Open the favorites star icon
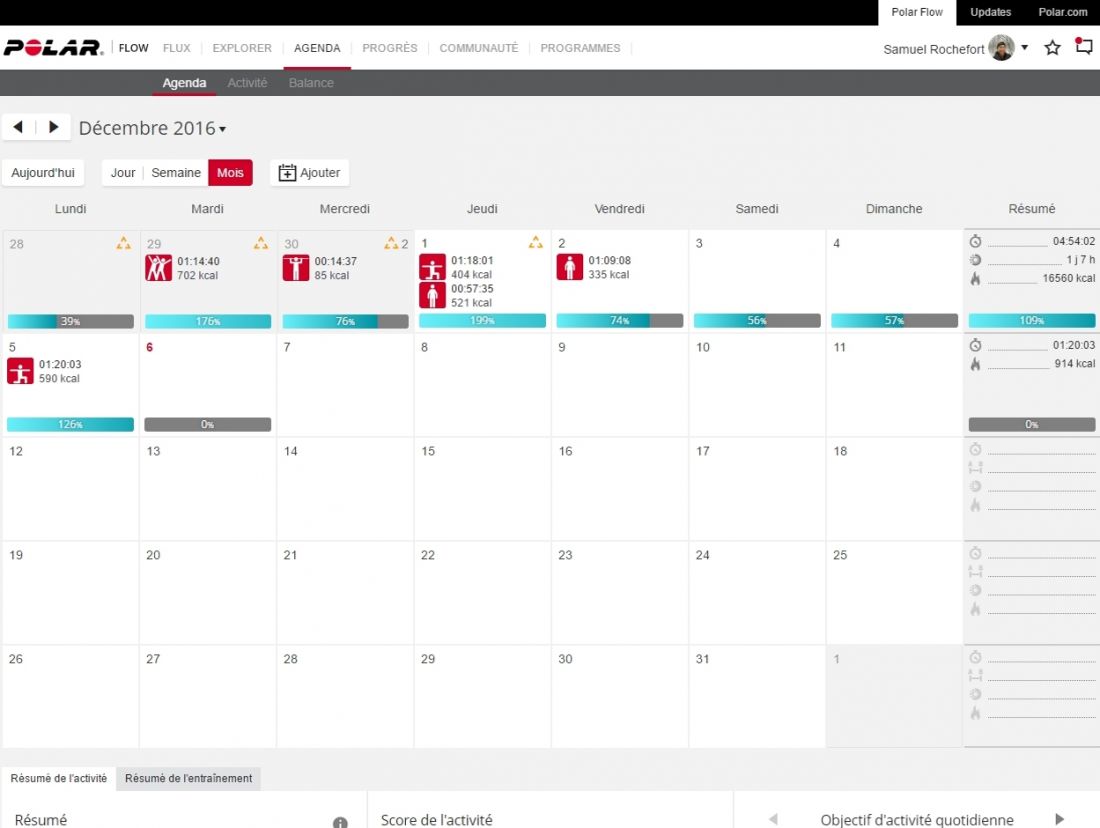Image resolution: width=1100 pixels, height=828 pixels. coord(1052,48)
